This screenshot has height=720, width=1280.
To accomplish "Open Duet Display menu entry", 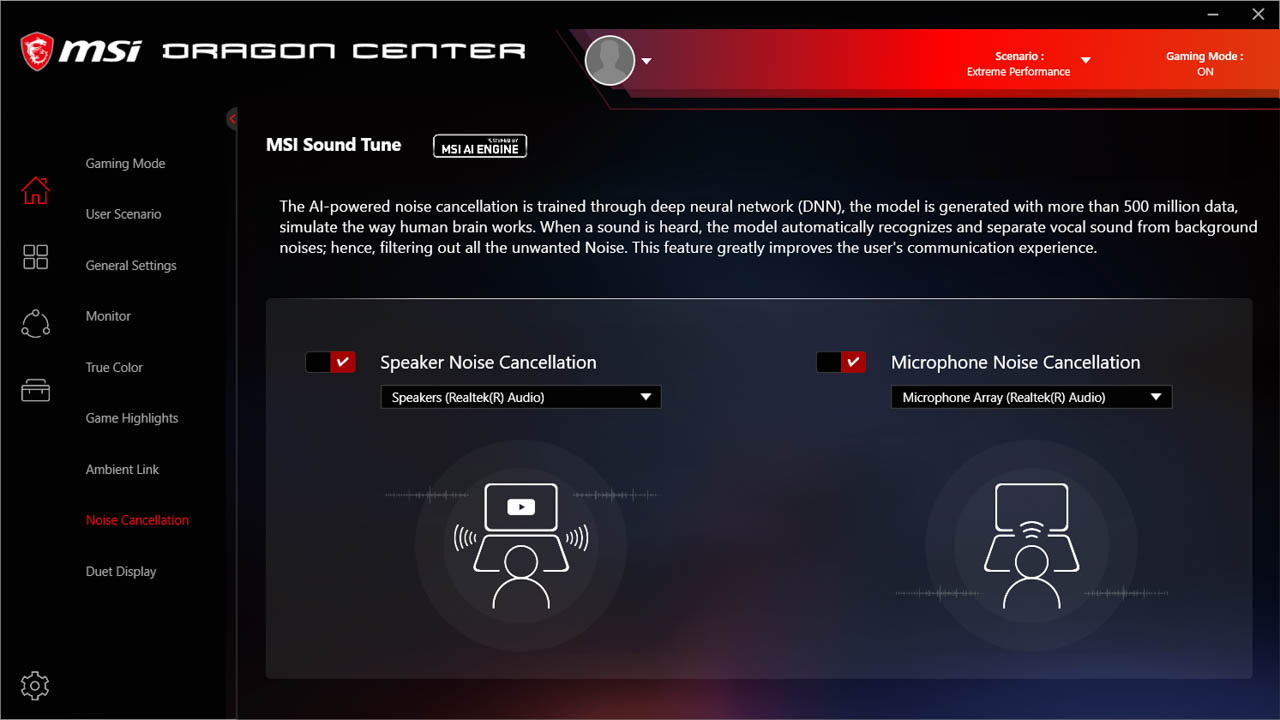I will 121,571.
